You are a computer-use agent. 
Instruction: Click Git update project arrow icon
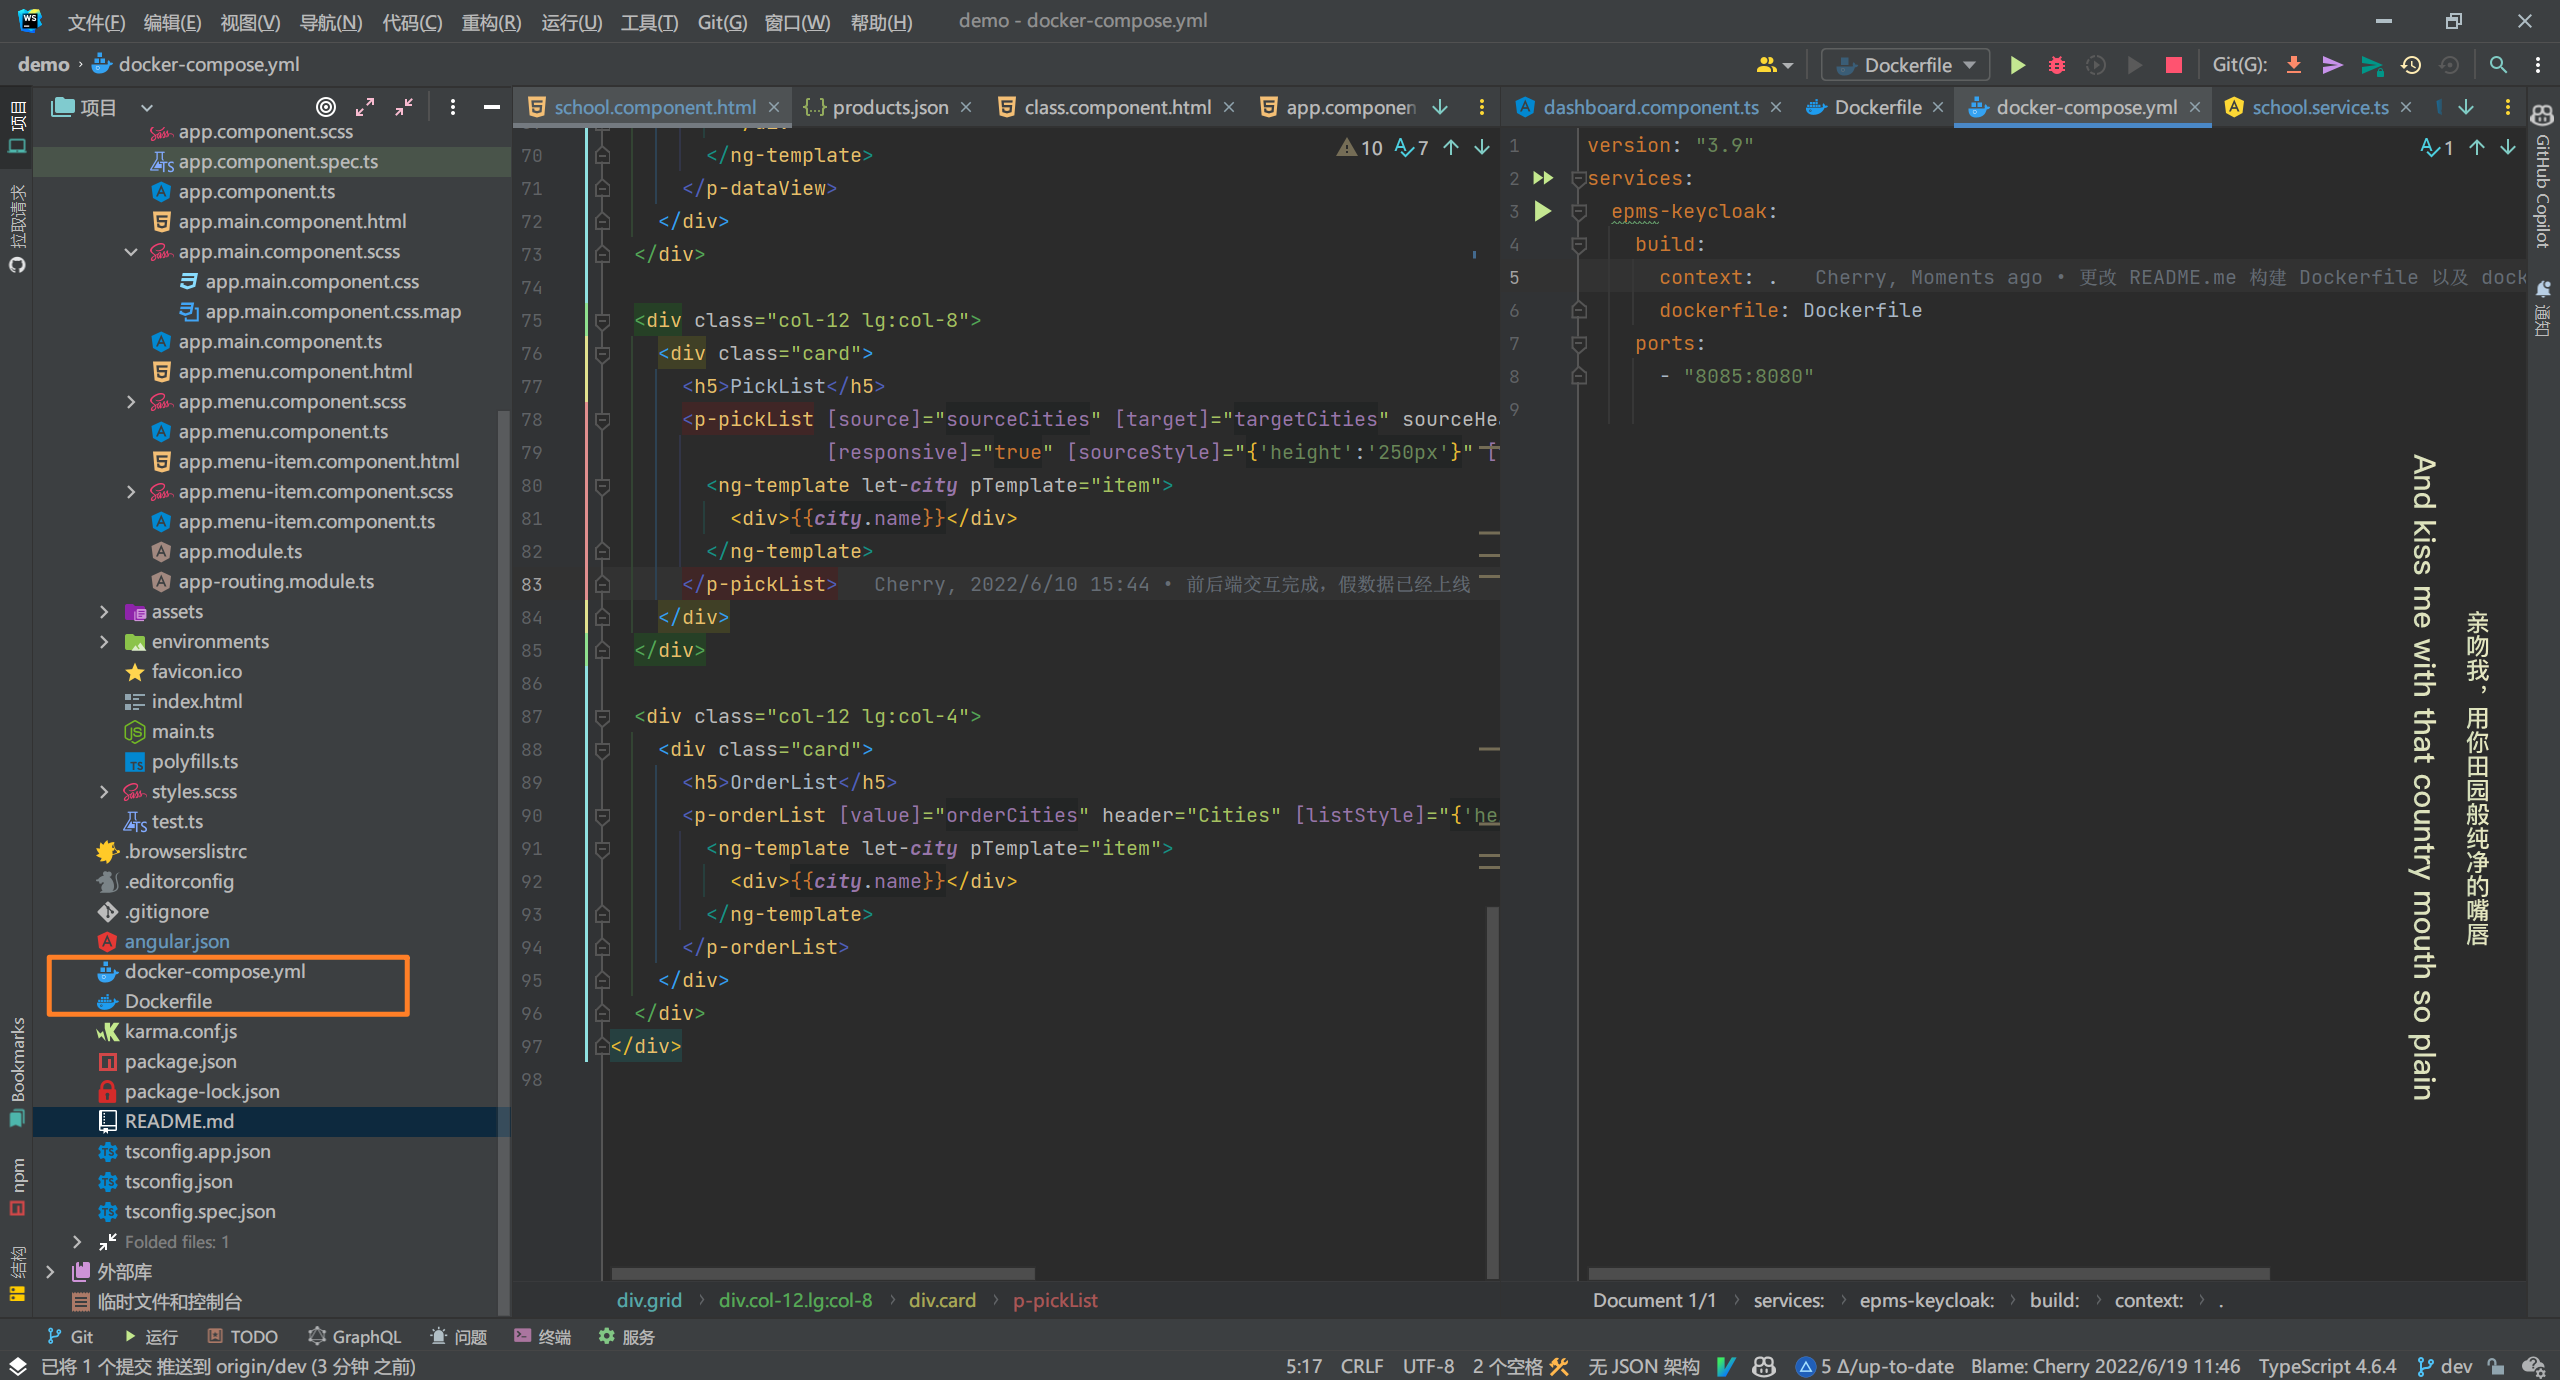click(x=2294, y=65)
